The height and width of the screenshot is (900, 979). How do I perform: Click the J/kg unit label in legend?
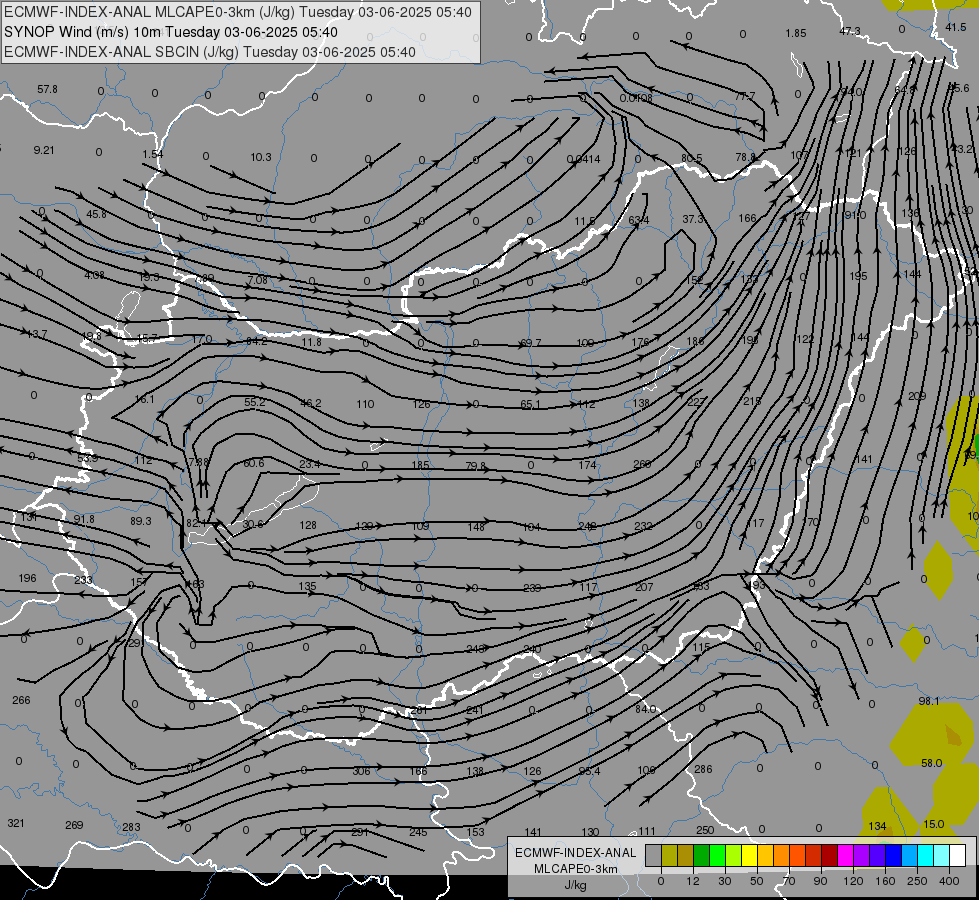click(x=576, y=885)
